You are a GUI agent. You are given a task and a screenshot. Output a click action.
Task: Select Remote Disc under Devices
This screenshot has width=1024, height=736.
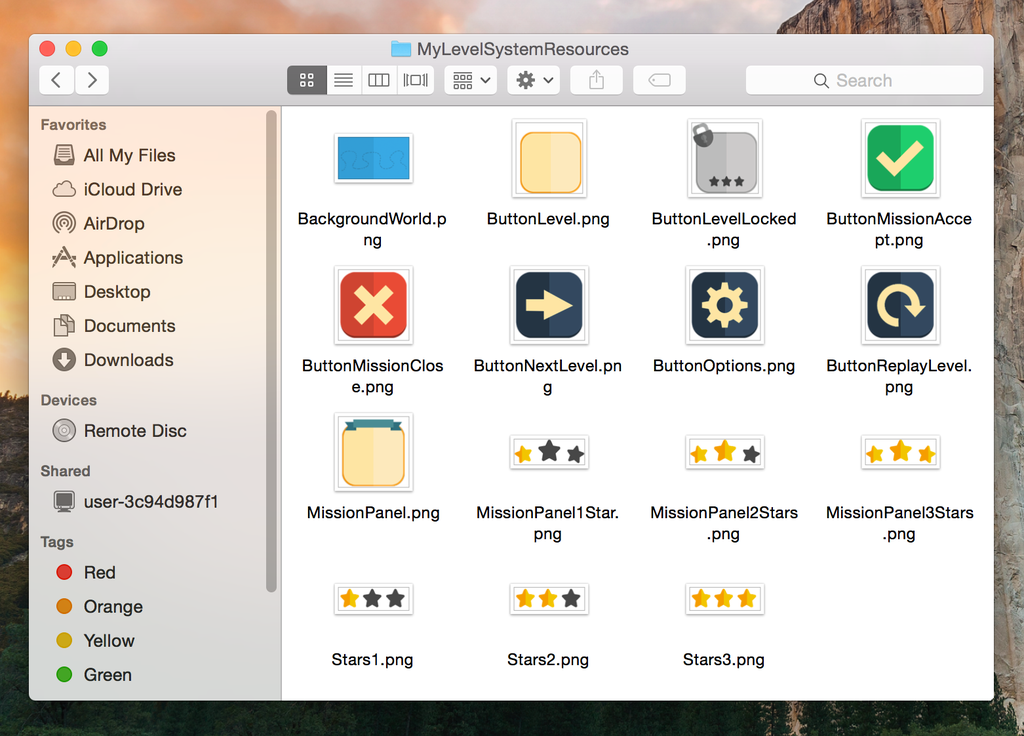[134, 431]
